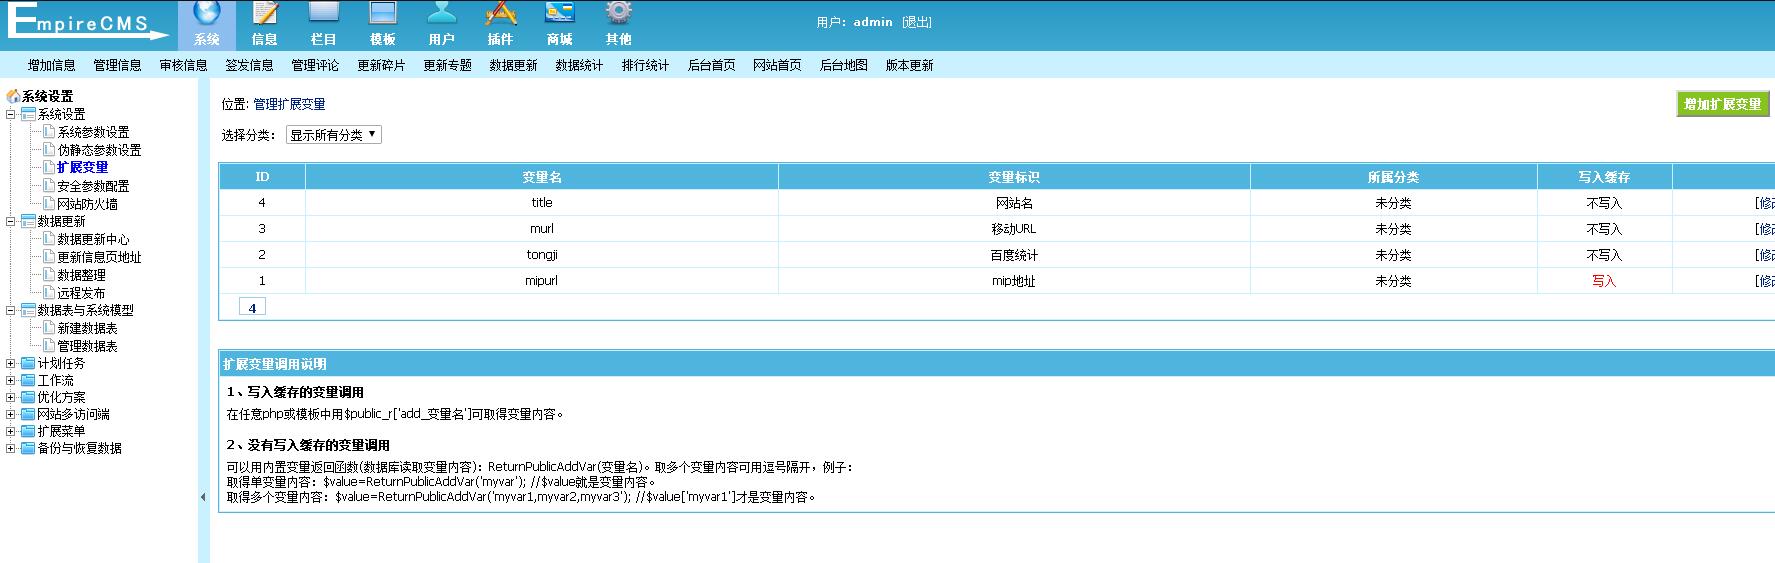Click folder icon of 工作流

28,380
